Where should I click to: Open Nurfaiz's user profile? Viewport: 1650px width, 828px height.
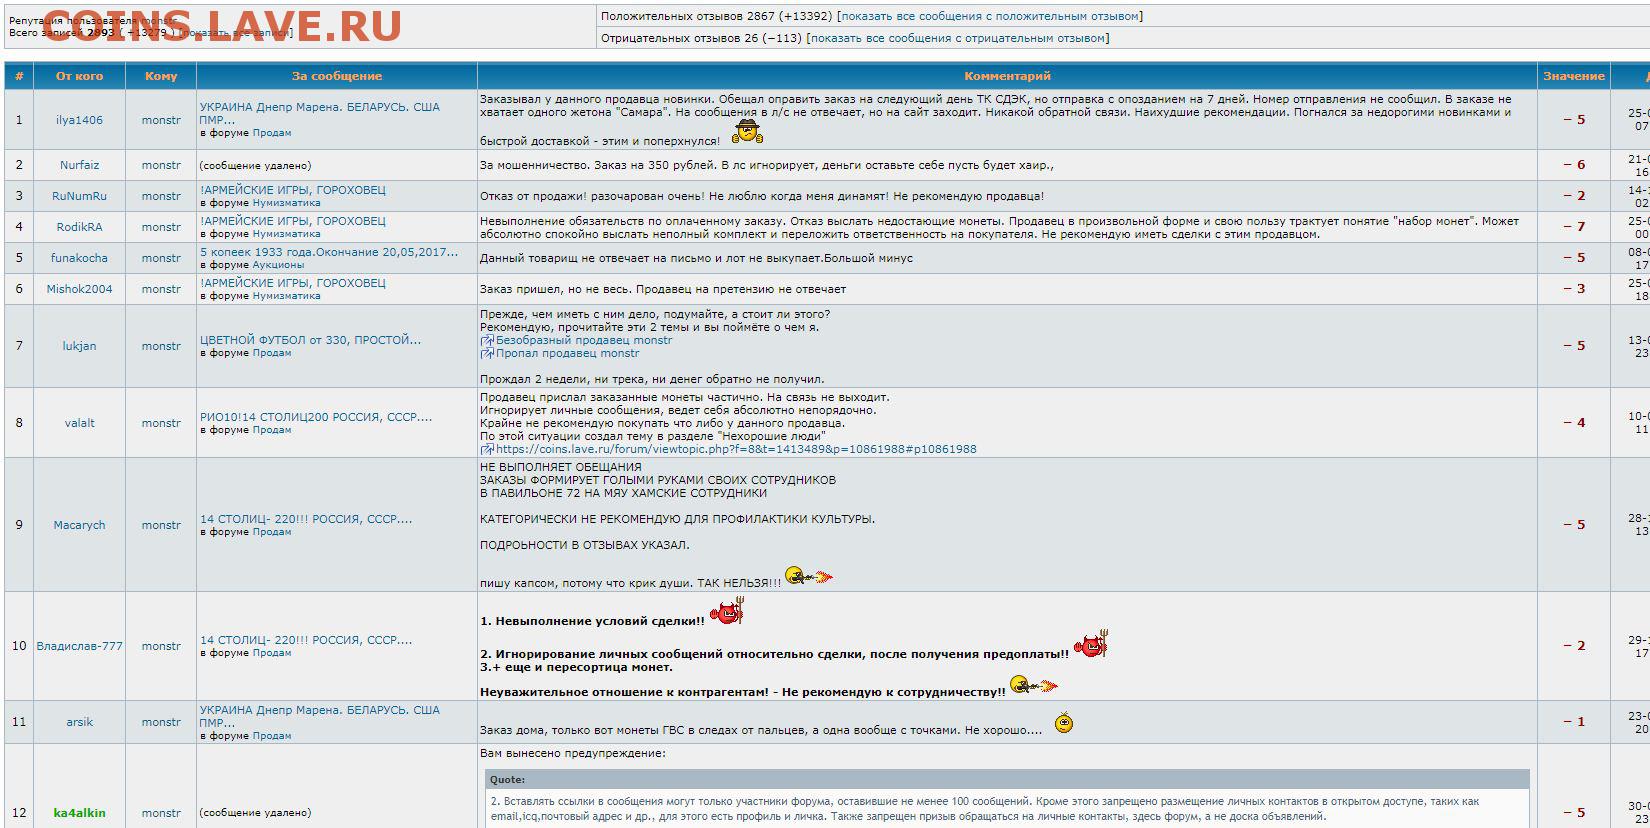point(79,165)
